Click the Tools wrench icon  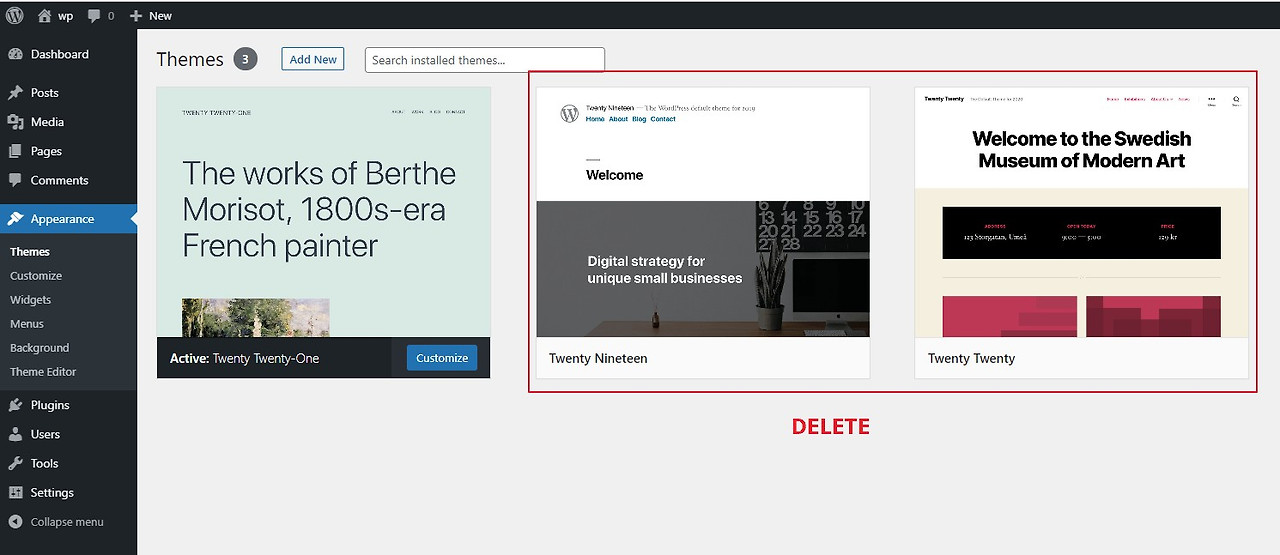click(15, 463)
